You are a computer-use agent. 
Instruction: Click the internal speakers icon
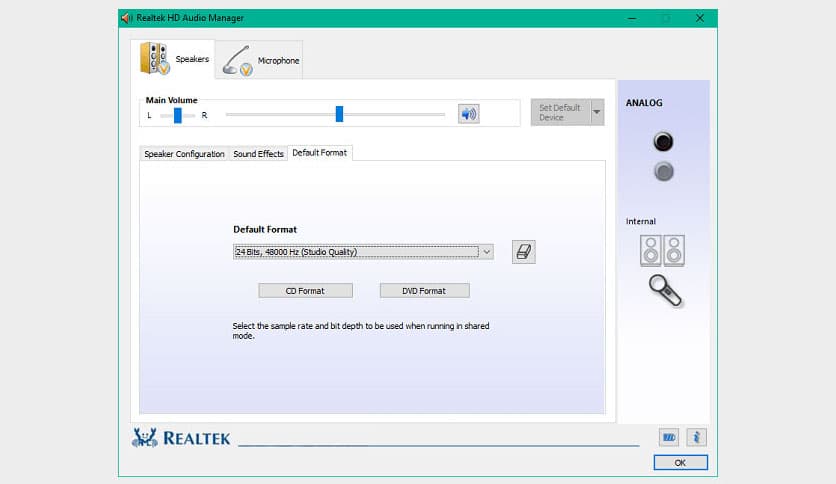click(x=662, y=251)
